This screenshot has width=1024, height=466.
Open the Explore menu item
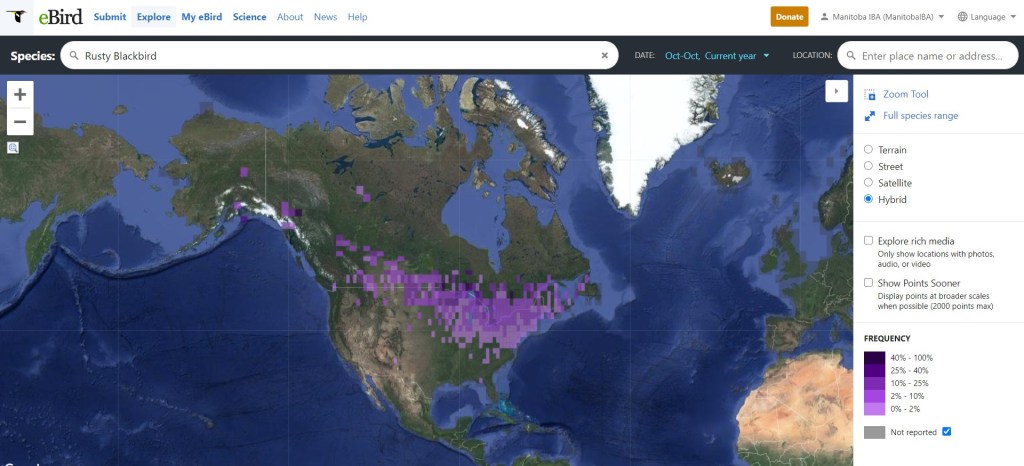(x=153, y=17)
